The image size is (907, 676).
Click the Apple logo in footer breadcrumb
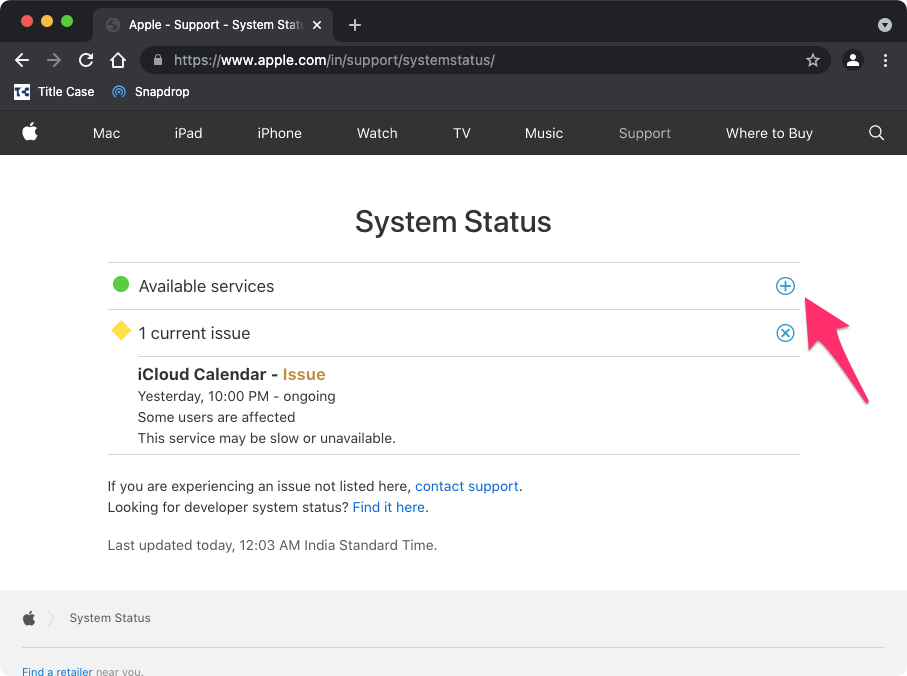(29, 618)
